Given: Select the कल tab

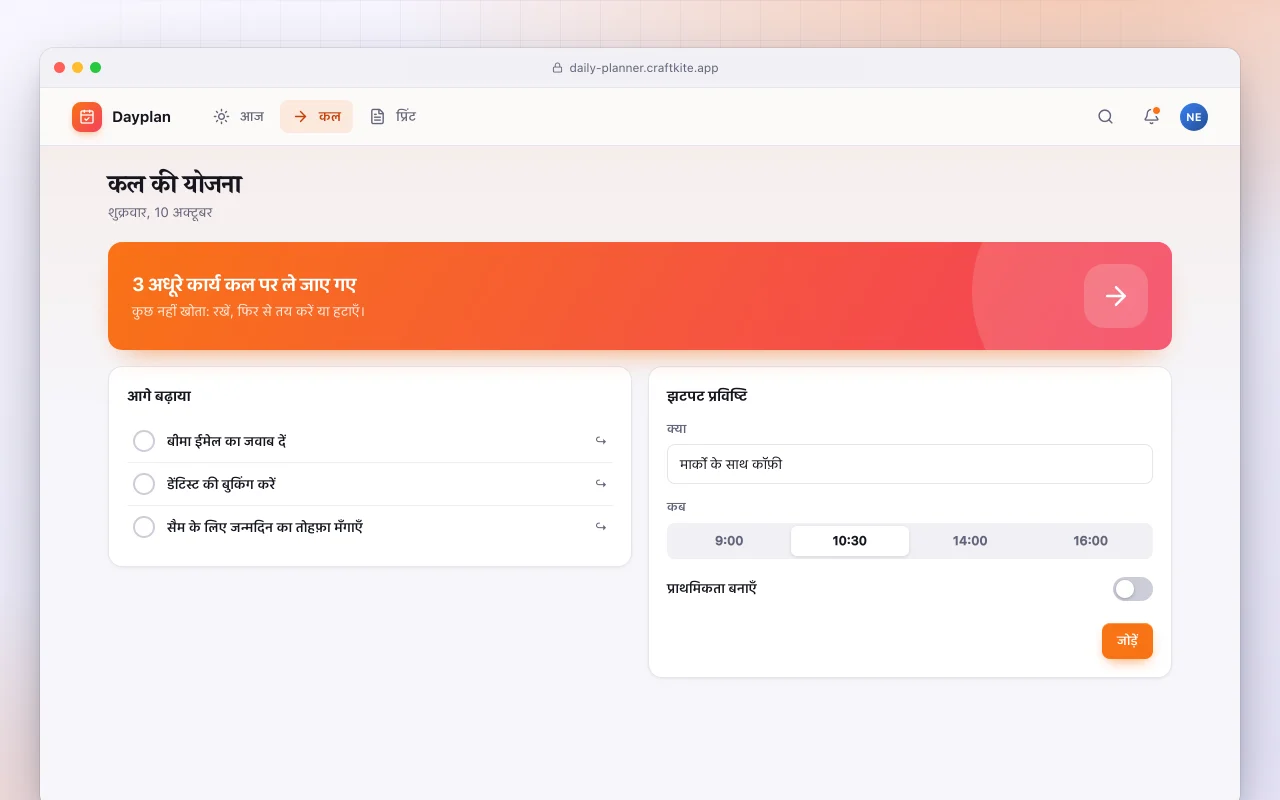Looking at the screenshot, I should [316, 117].
